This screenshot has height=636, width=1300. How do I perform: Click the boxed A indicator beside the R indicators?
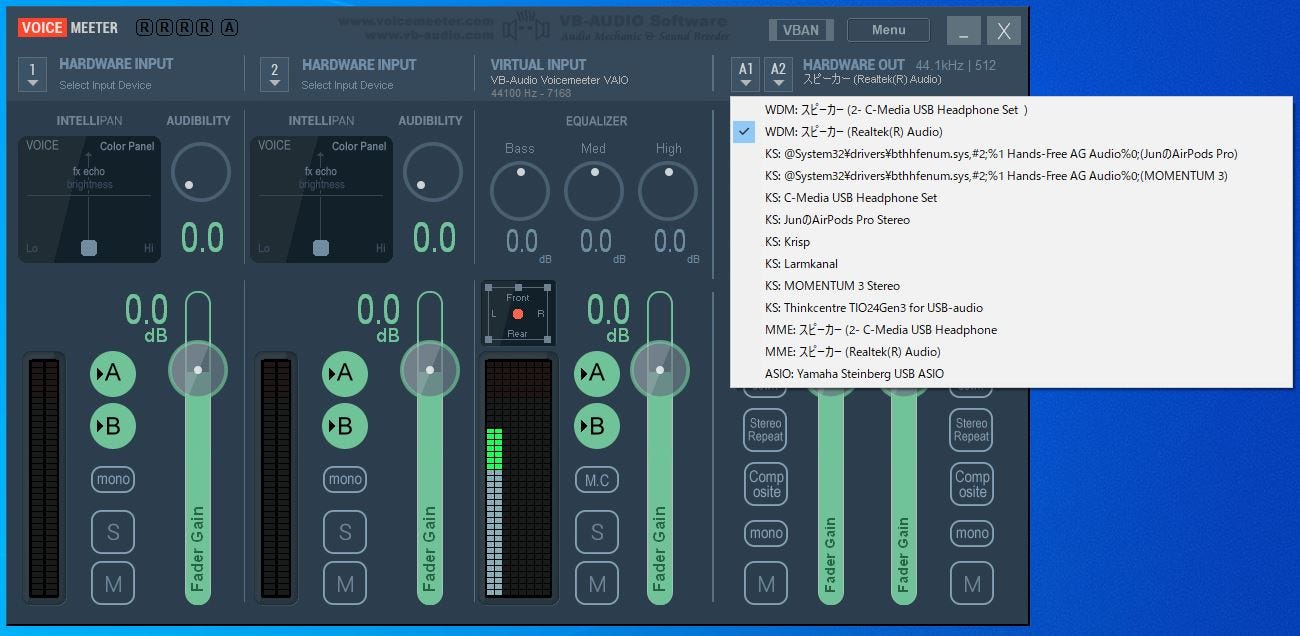point(229,28)
